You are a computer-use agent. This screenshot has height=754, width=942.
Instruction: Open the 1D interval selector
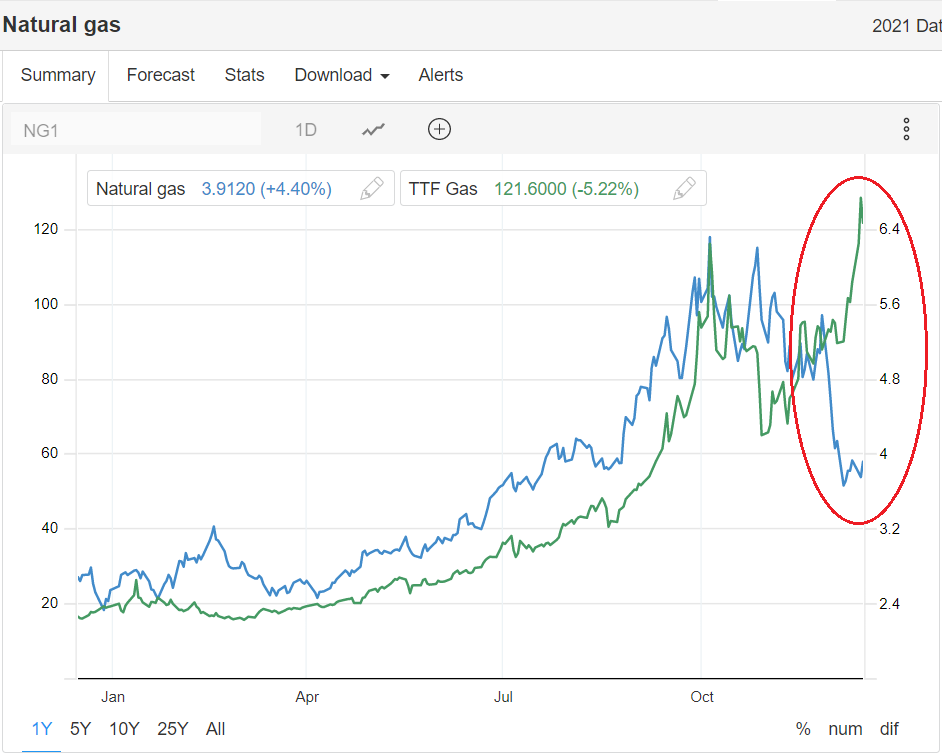point(305,129)
